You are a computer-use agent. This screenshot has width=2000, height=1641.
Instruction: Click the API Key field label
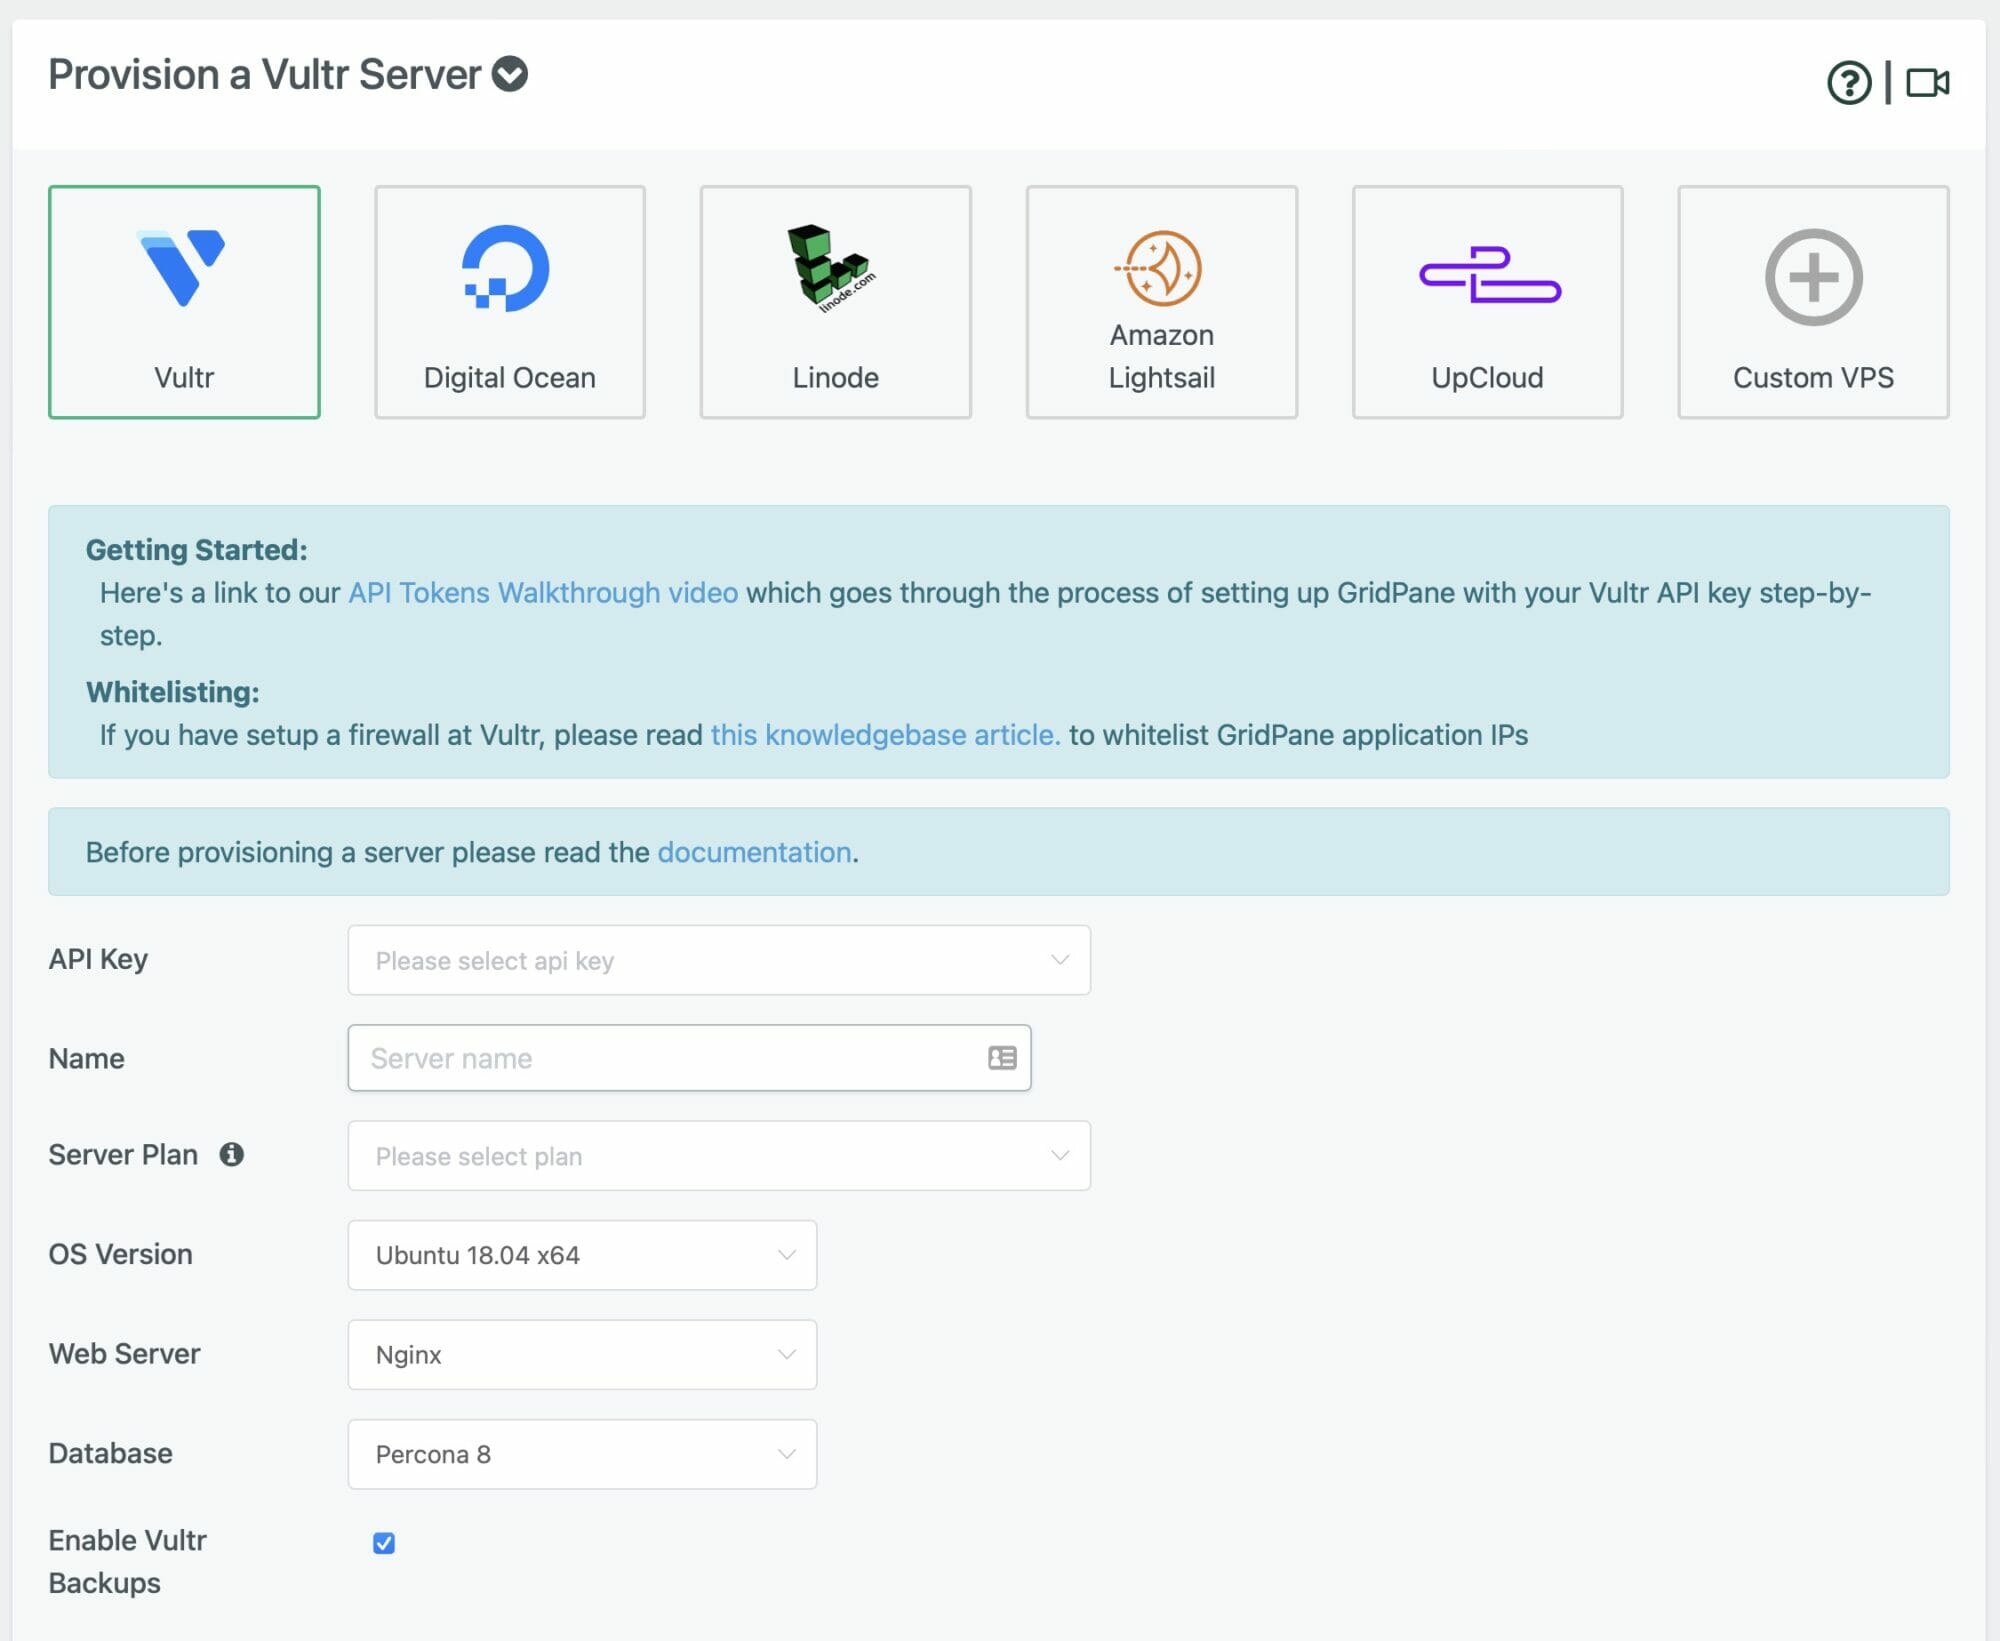point(98,959)
